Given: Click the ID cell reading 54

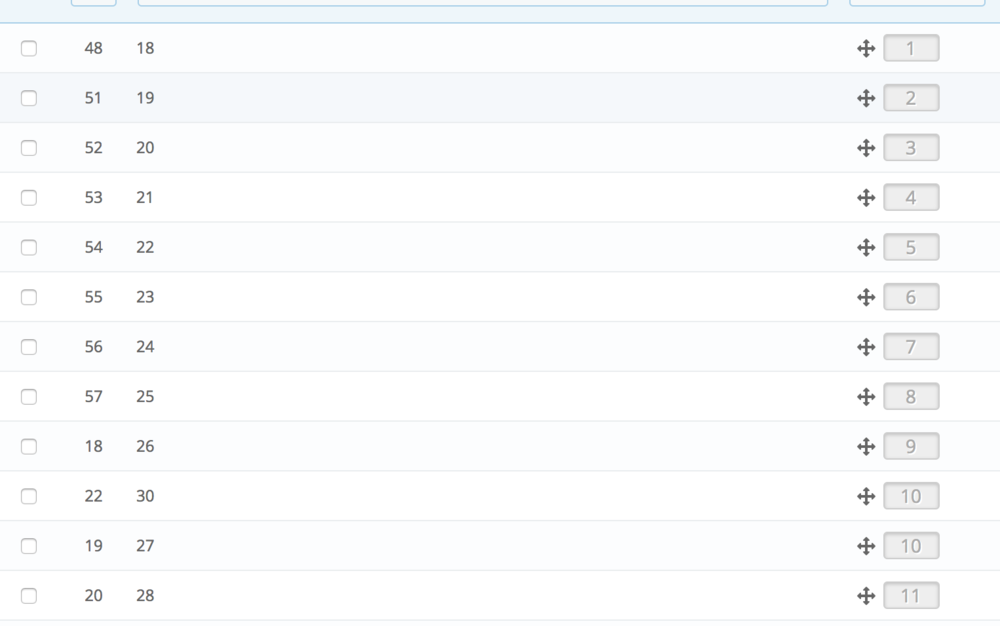Looking at the screenshot, I should click(93, 247).
